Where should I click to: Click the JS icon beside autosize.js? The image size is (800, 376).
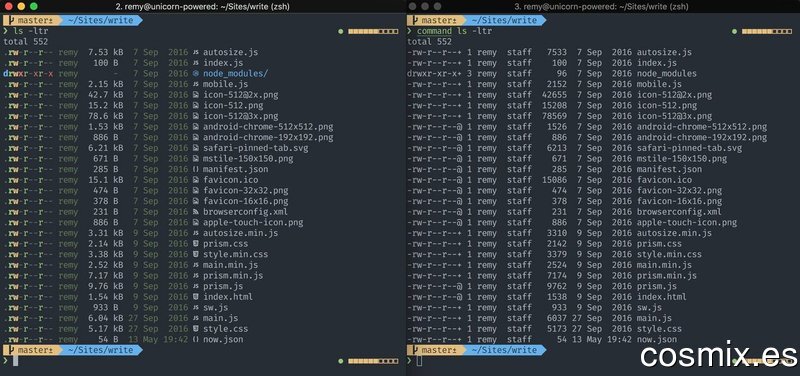[x=196, y=52]
